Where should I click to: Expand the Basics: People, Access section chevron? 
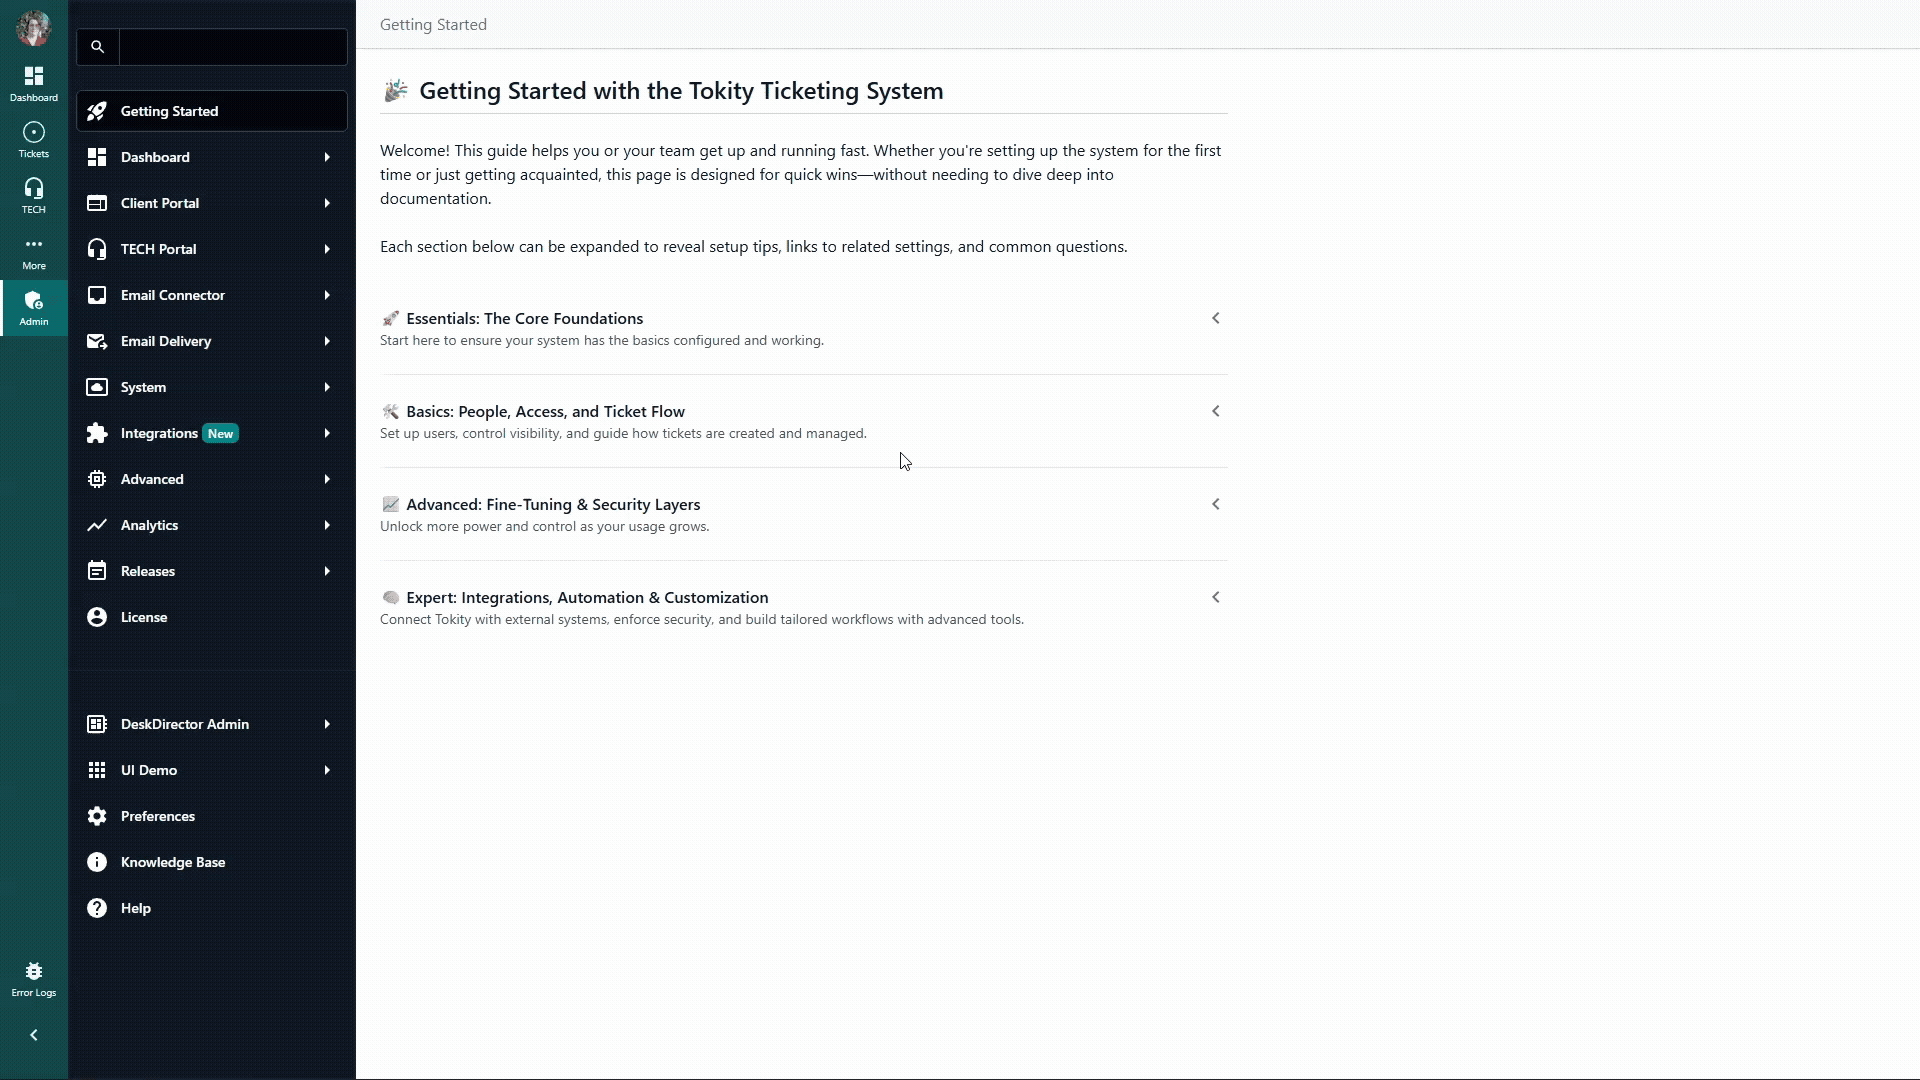point(1215,411)
